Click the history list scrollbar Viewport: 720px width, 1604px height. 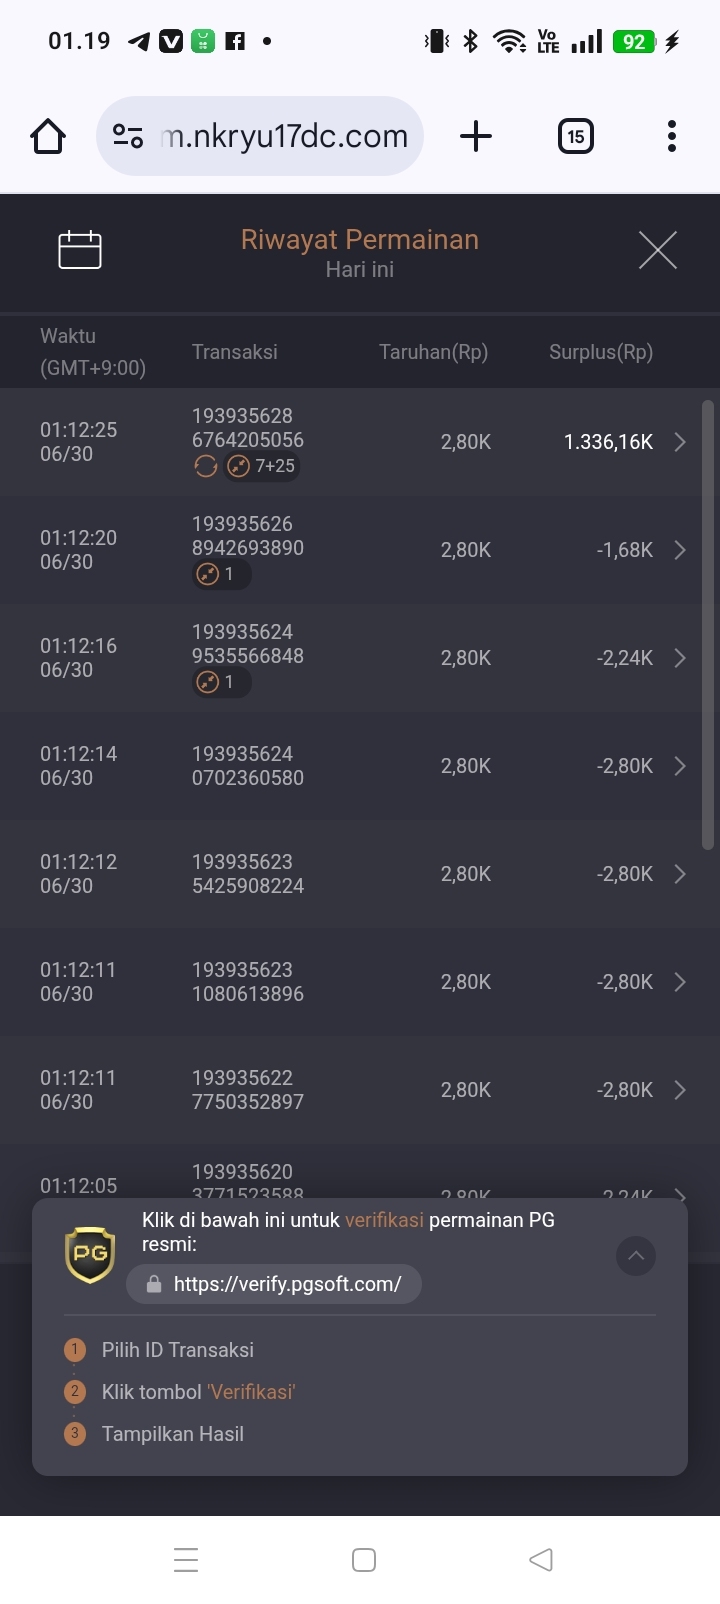point(708,625)
